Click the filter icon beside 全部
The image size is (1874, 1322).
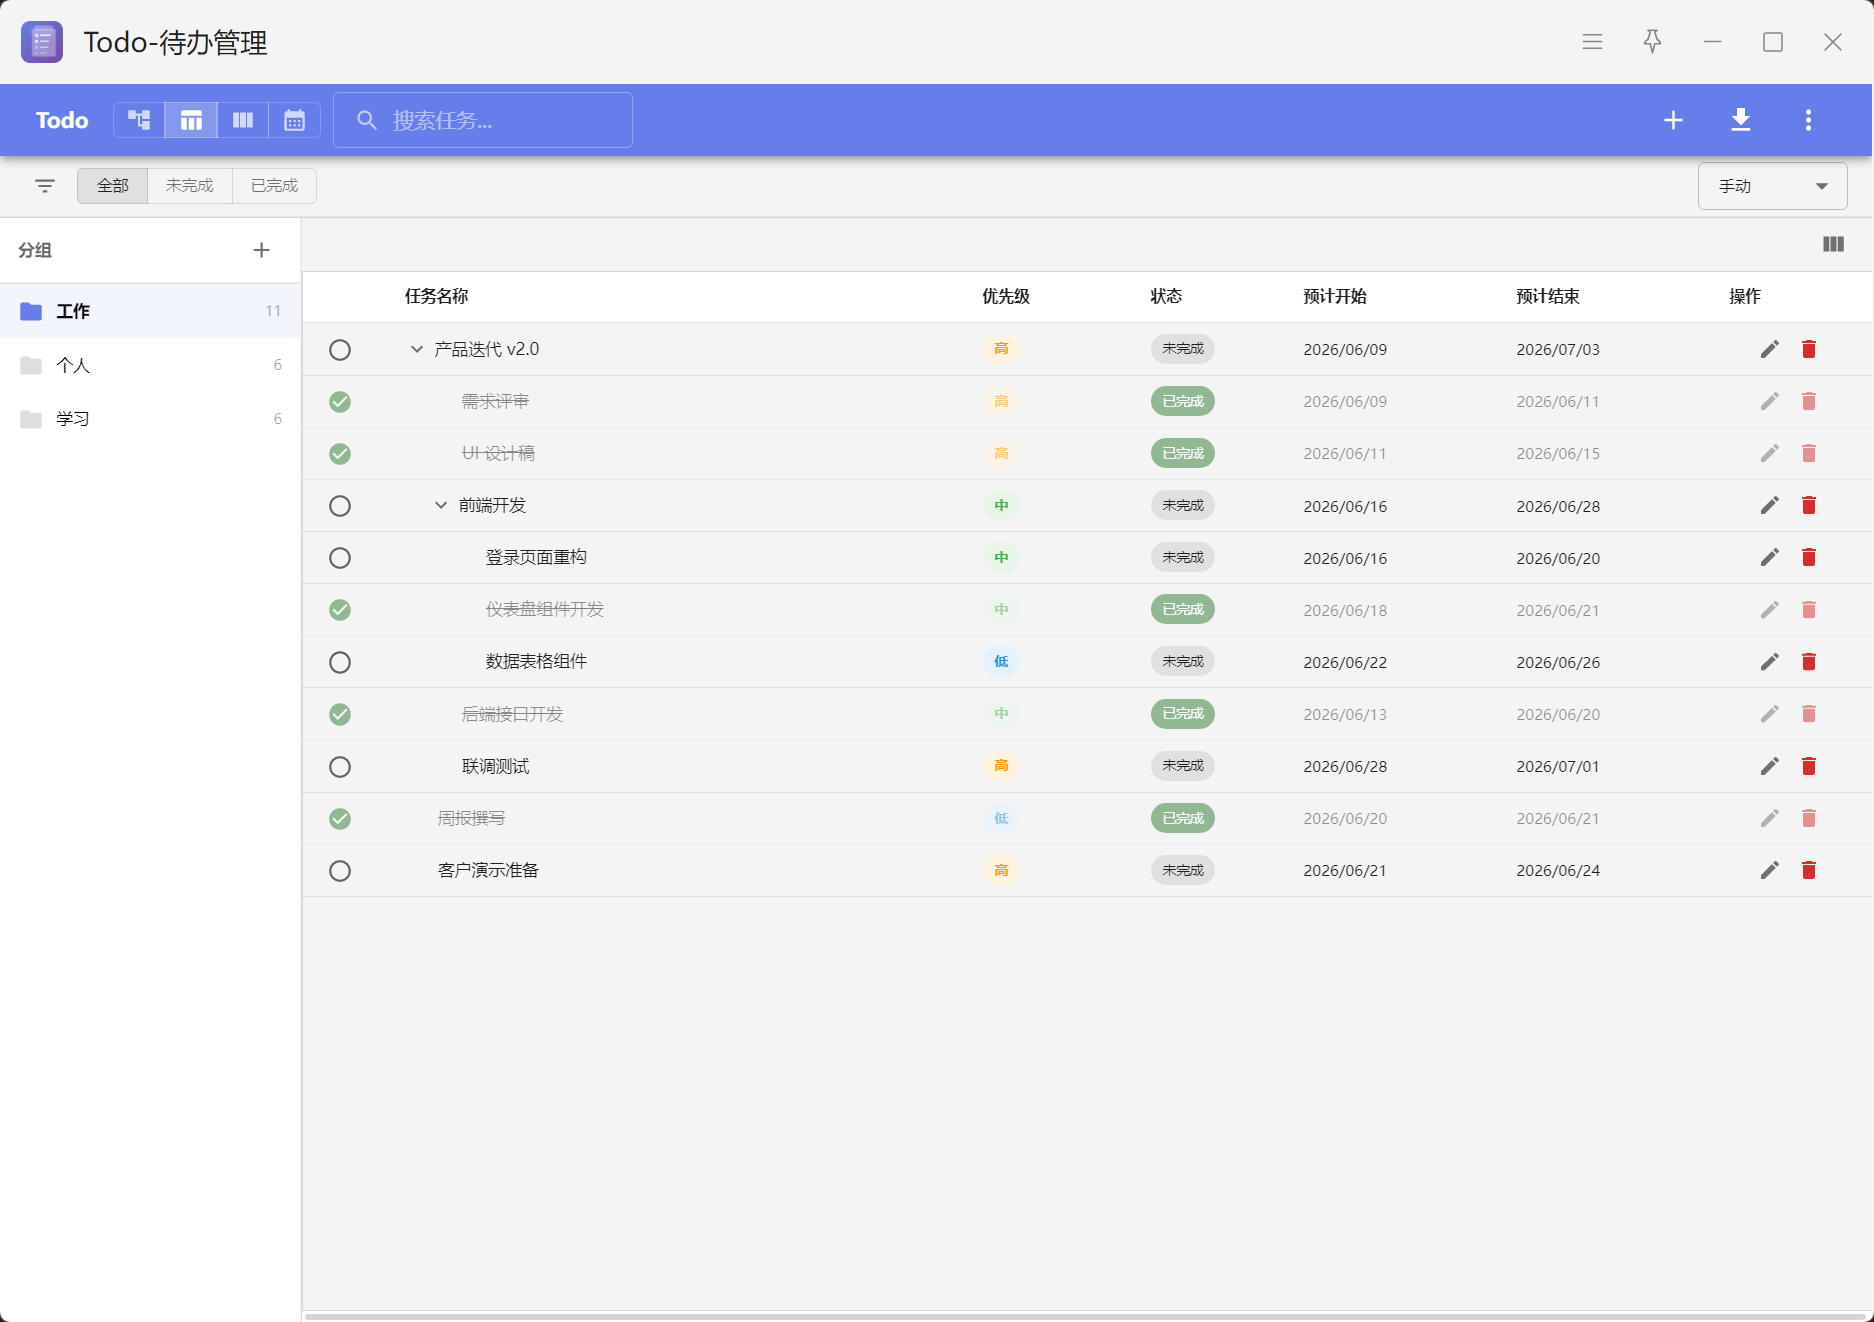[45, 186]
